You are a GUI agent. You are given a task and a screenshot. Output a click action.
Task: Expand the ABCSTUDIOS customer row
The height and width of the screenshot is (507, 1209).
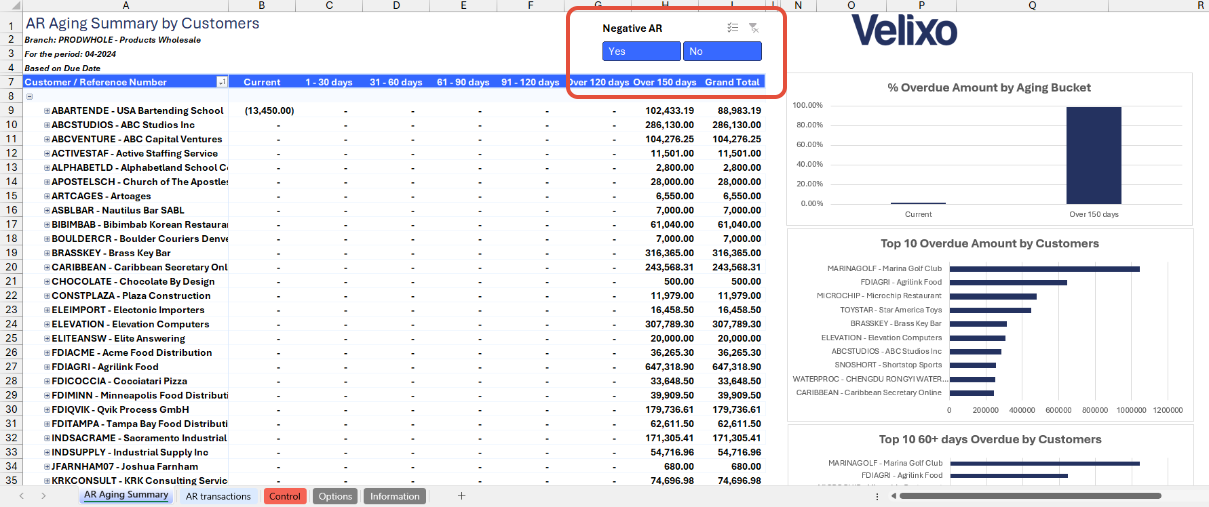pos(47,125)
